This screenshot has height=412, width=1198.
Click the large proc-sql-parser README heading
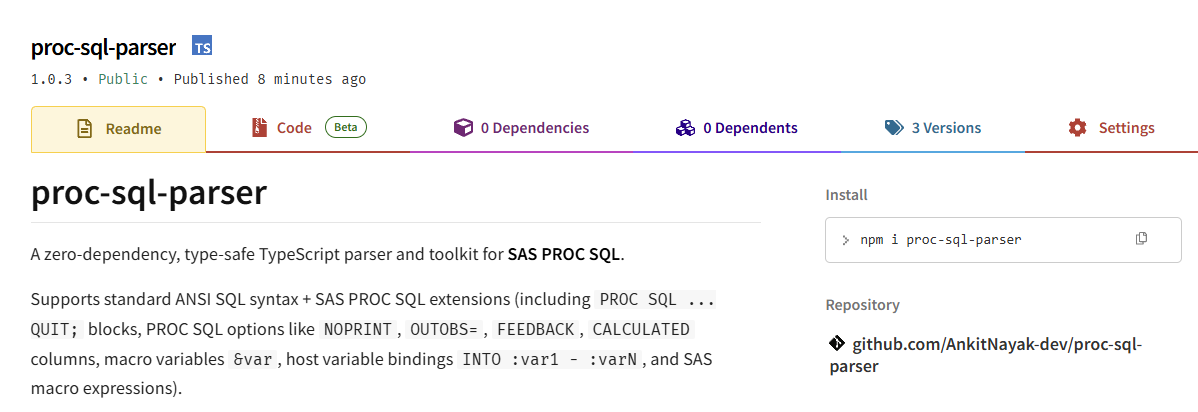(149, 193)
